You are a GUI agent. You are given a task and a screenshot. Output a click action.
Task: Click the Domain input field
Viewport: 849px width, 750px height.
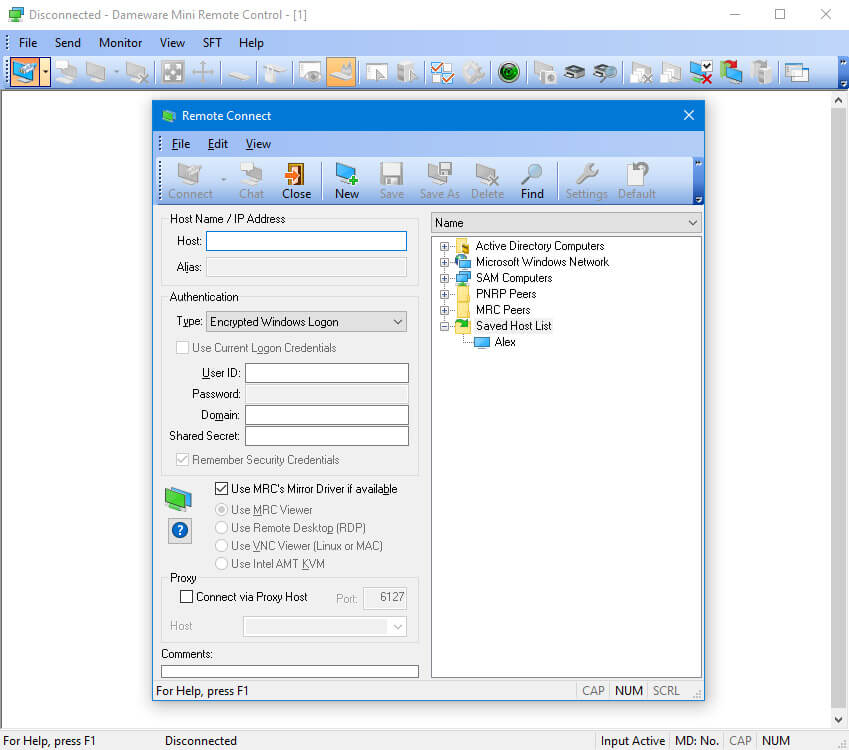click(x=326, y=415)
